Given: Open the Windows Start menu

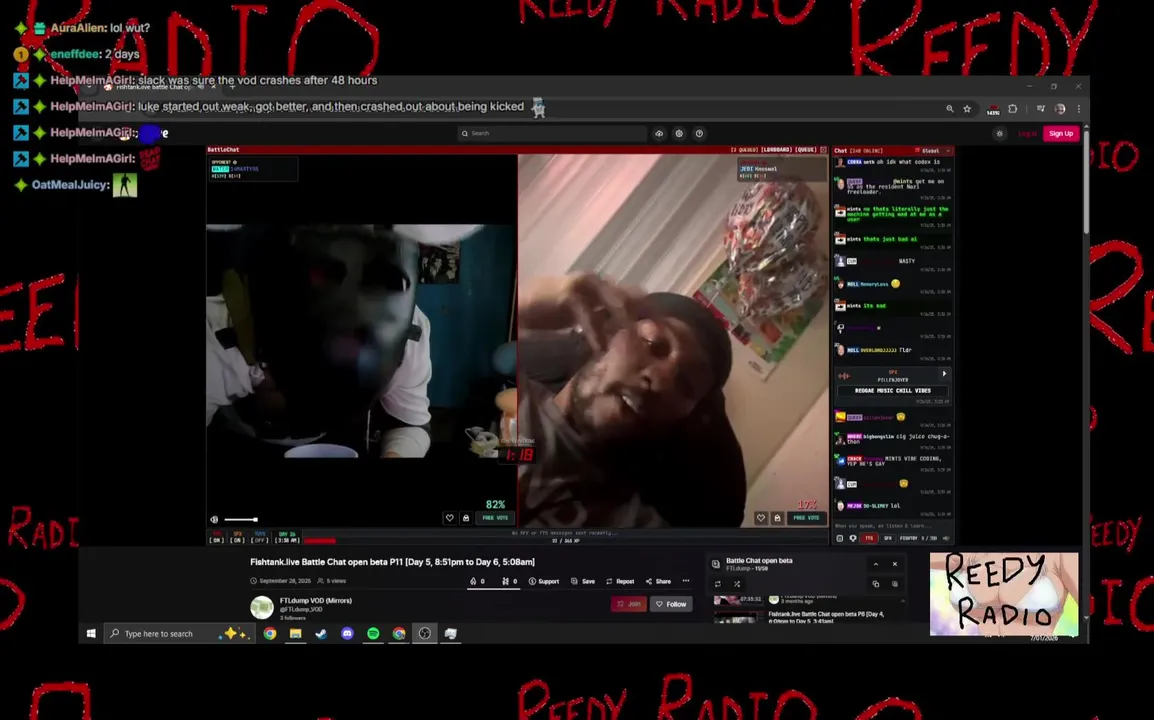Looking at the screenshot, I should pos(91,633).
